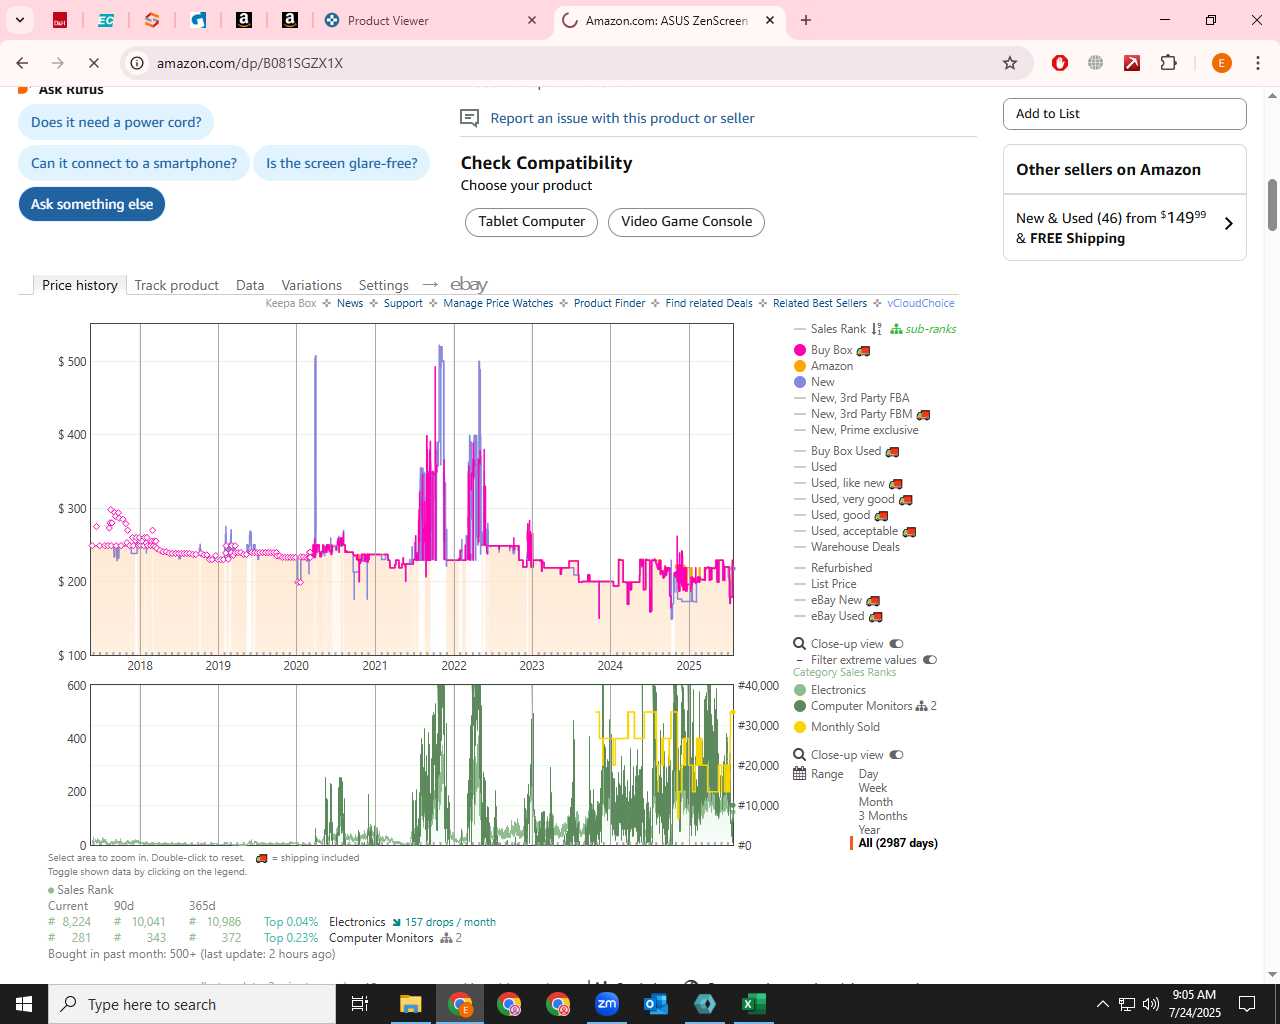Screen dimensions: 1280x1024
Task: Toggle Buy Box series in legend
Action: [x=832, y=350]
